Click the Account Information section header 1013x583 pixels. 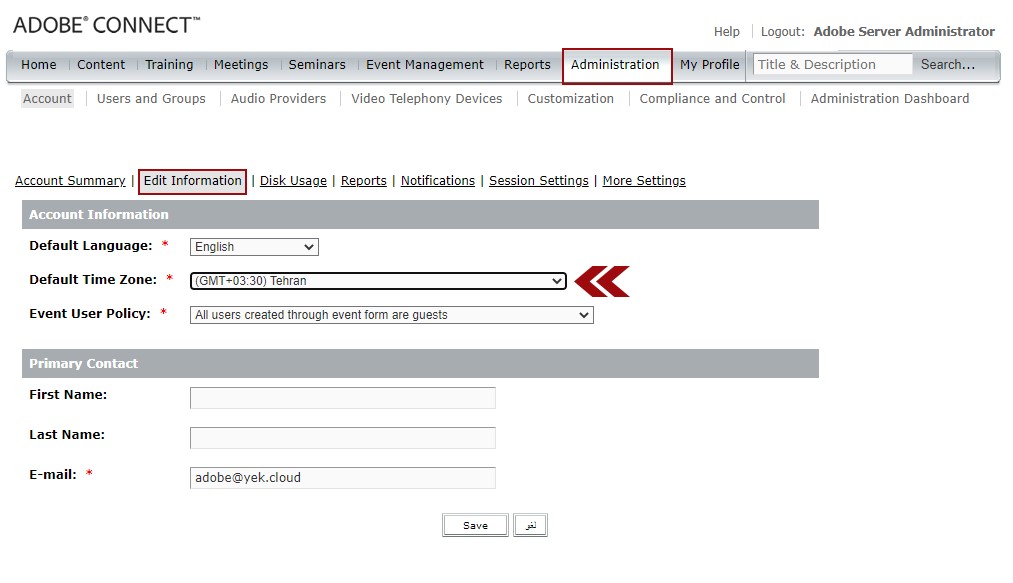(421, 215)
